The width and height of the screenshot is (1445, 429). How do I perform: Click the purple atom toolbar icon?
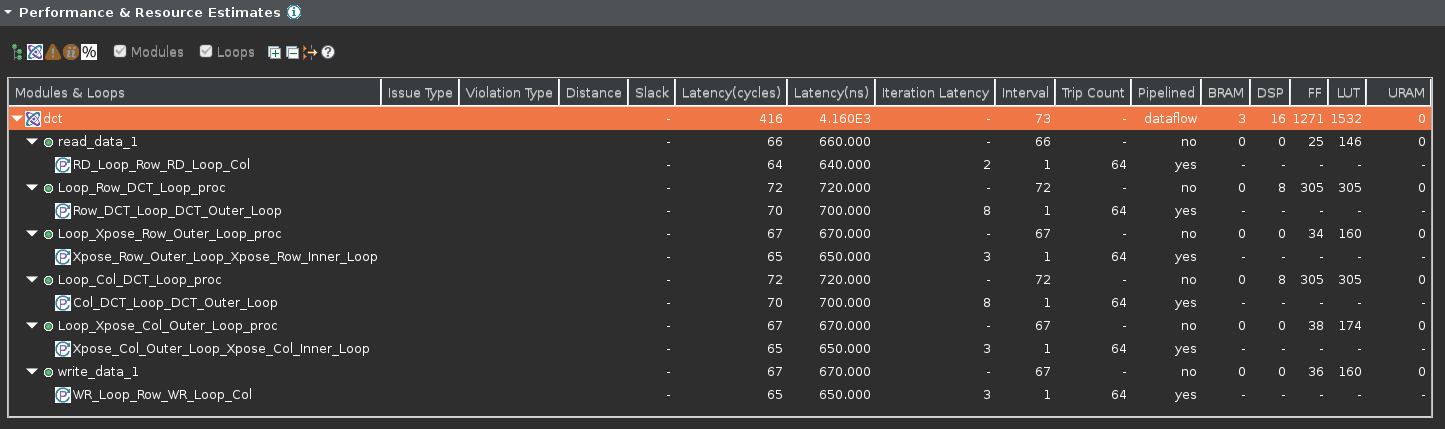(x=34, y=52)
